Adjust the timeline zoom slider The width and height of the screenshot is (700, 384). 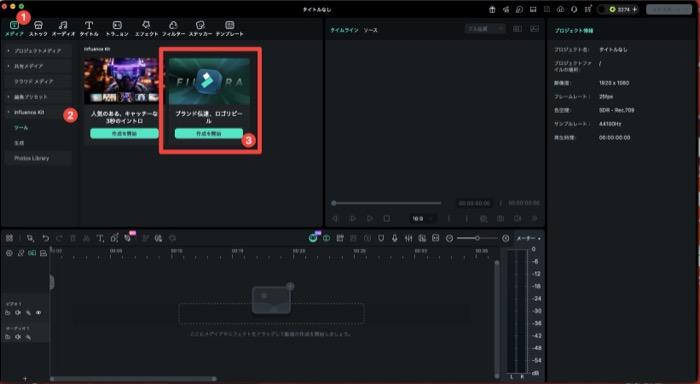(477, 238)
